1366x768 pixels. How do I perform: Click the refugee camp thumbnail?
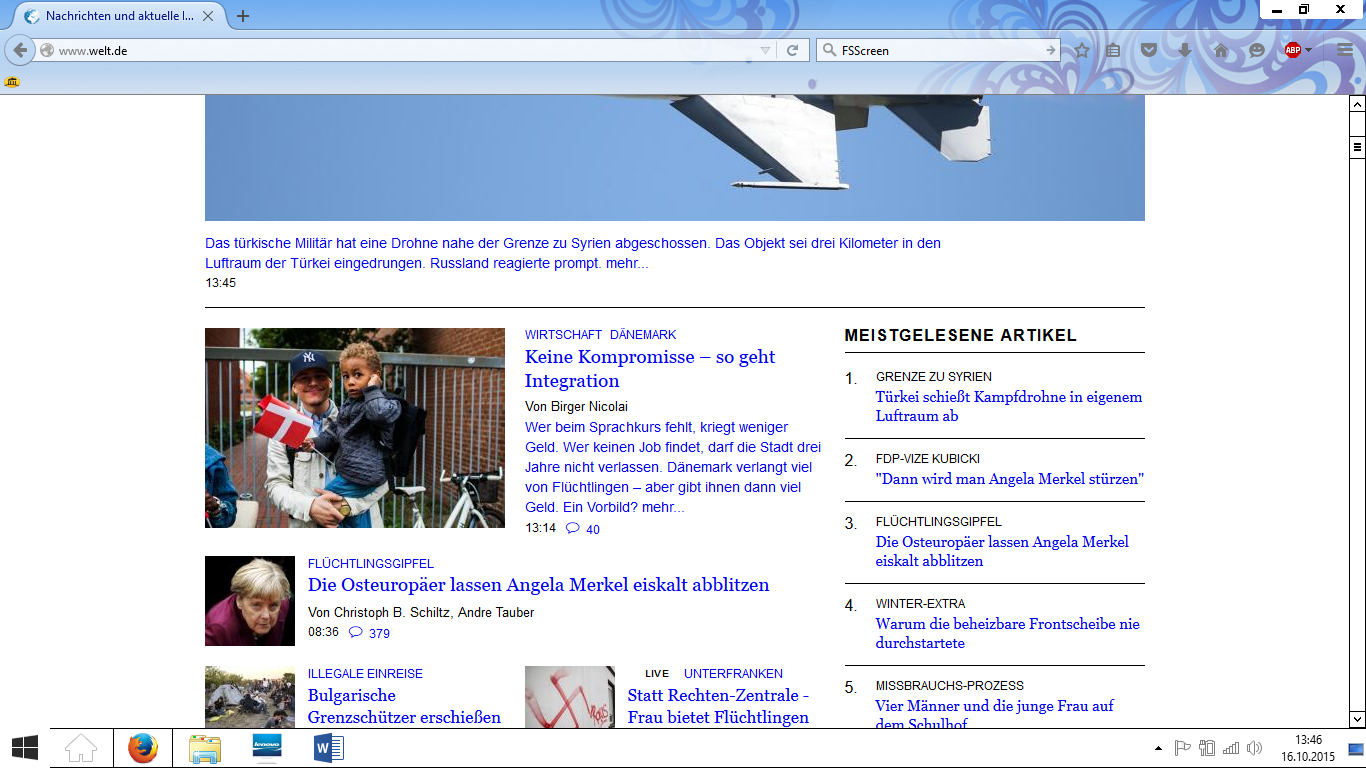250,696
